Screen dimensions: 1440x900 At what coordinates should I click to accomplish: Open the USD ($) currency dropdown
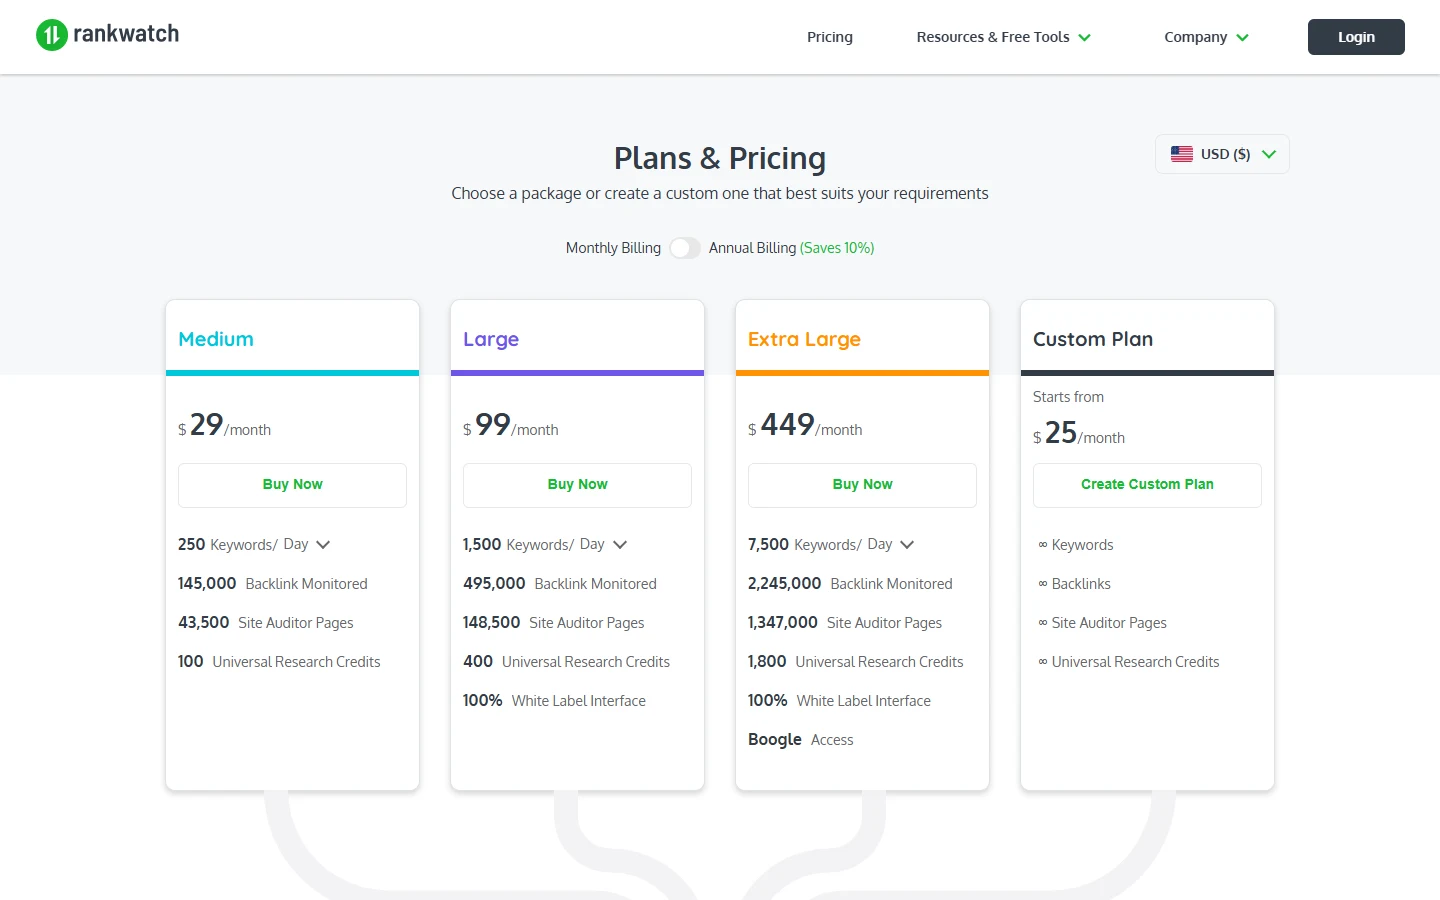pyautogui.click(x=1222, y=154)
